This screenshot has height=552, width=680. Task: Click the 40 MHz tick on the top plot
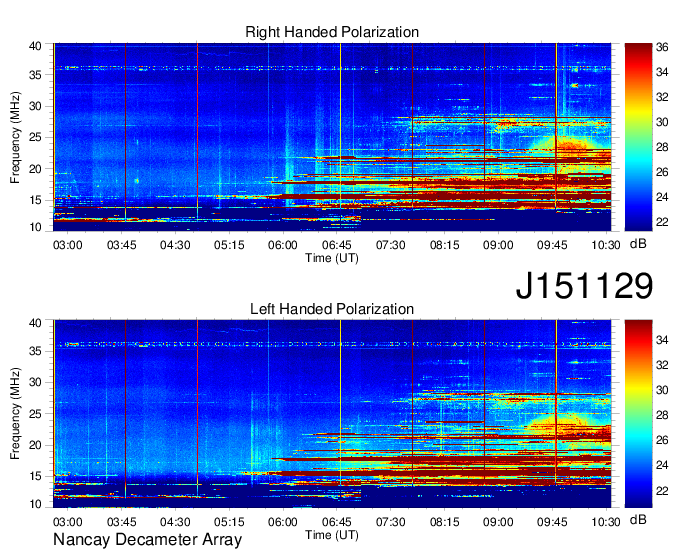tap(35, 46)
